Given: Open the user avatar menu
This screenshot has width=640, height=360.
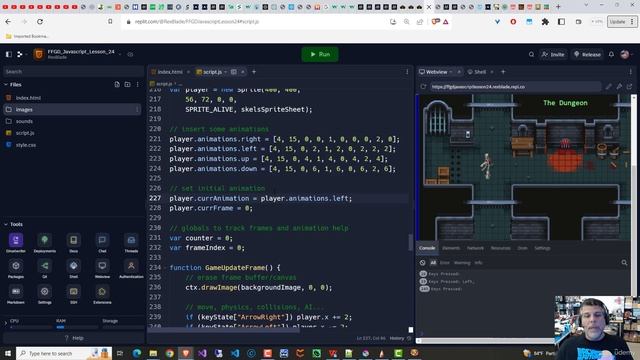Looking at the screenshot, I should 625,54.
